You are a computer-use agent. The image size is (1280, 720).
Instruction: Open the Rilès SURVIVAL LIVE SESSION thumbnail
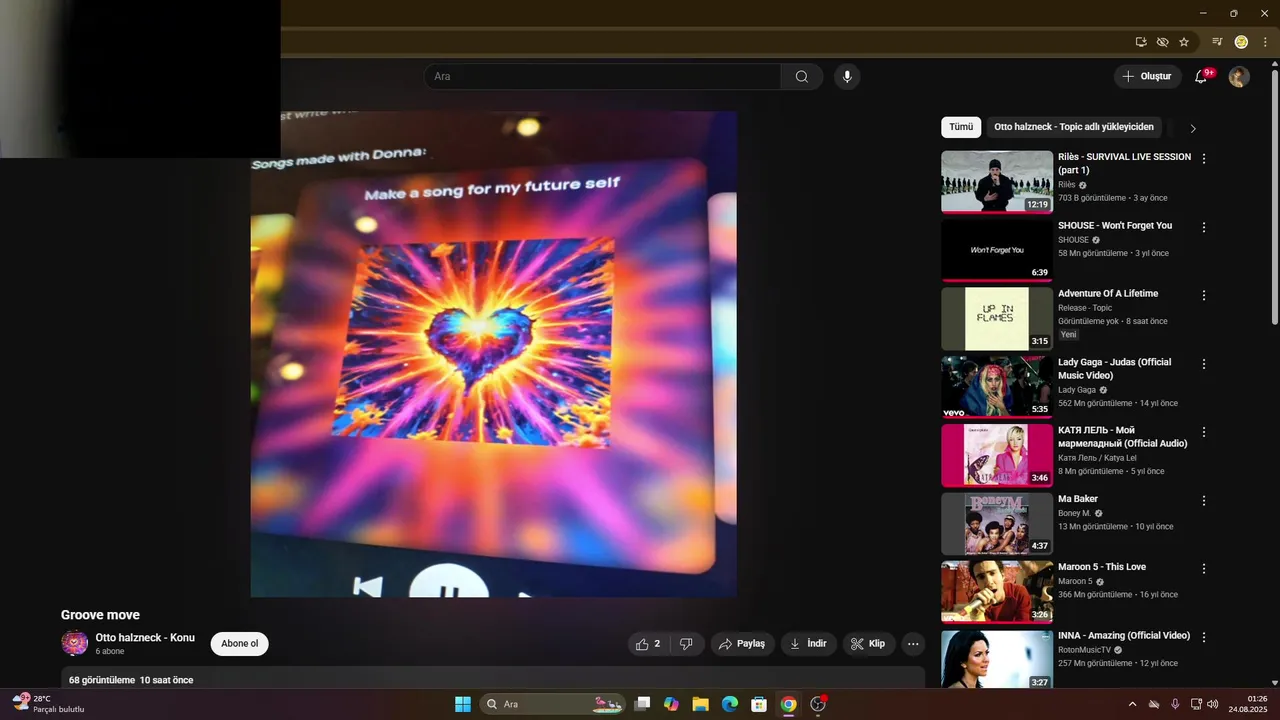pyautogui.click(x=997, y=182)
